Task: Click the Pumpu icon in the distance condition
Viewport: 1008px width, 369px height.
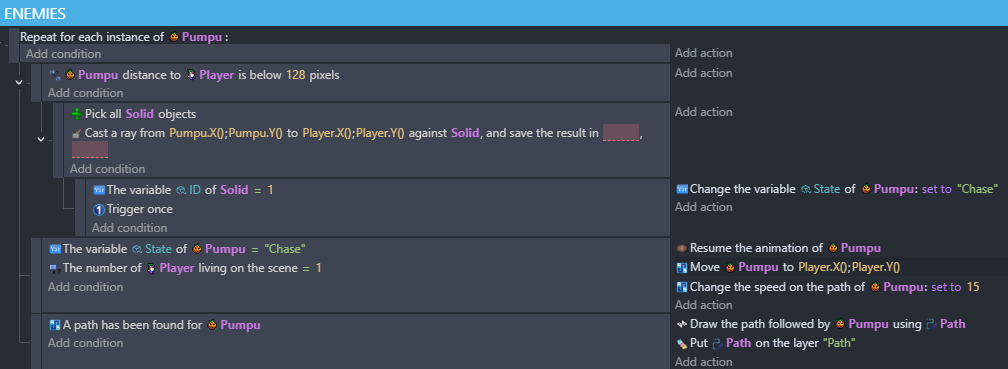Action: [x=70, y=75]
